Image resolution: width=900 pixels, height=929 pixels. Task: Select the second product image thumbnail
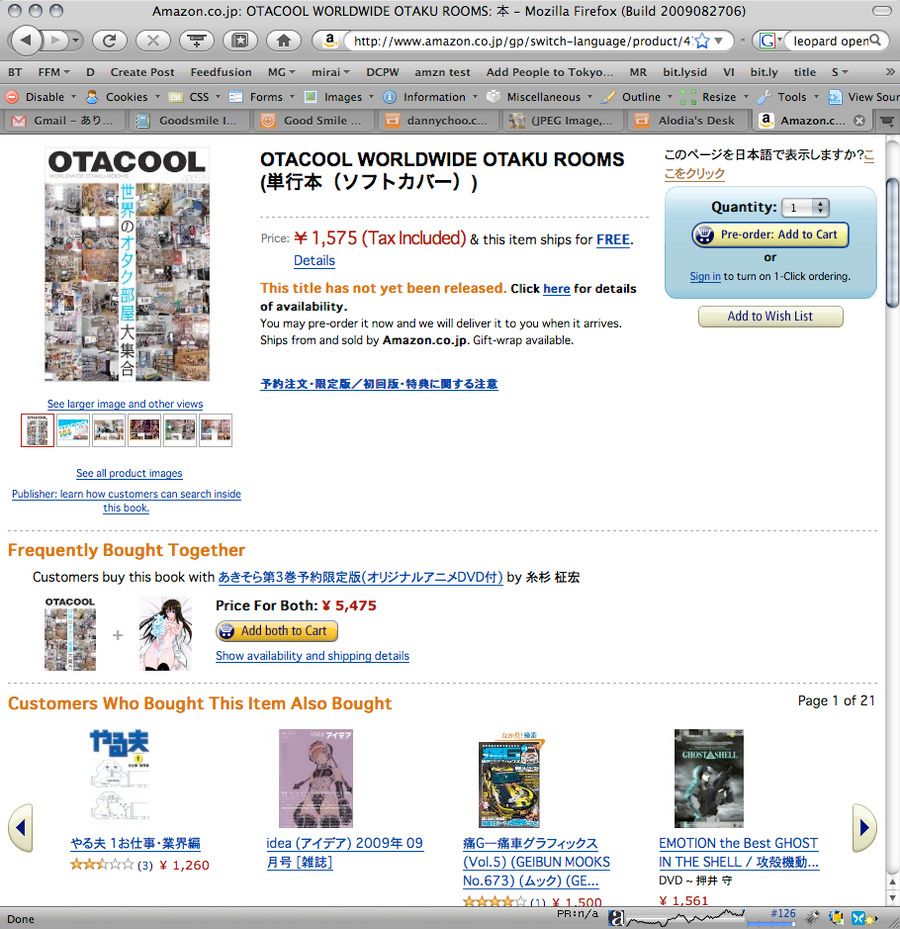click(x=73, y=430)
